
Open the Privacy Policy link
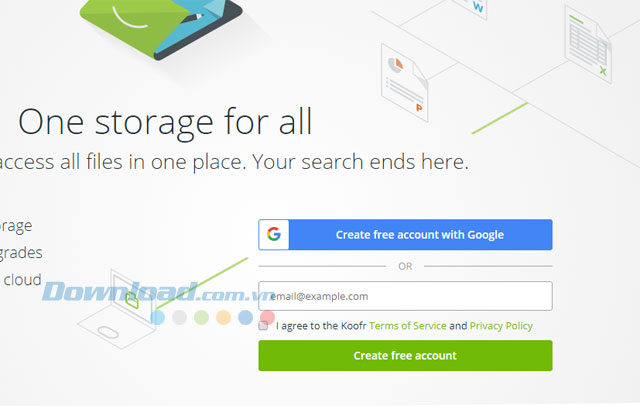(501, 326)
